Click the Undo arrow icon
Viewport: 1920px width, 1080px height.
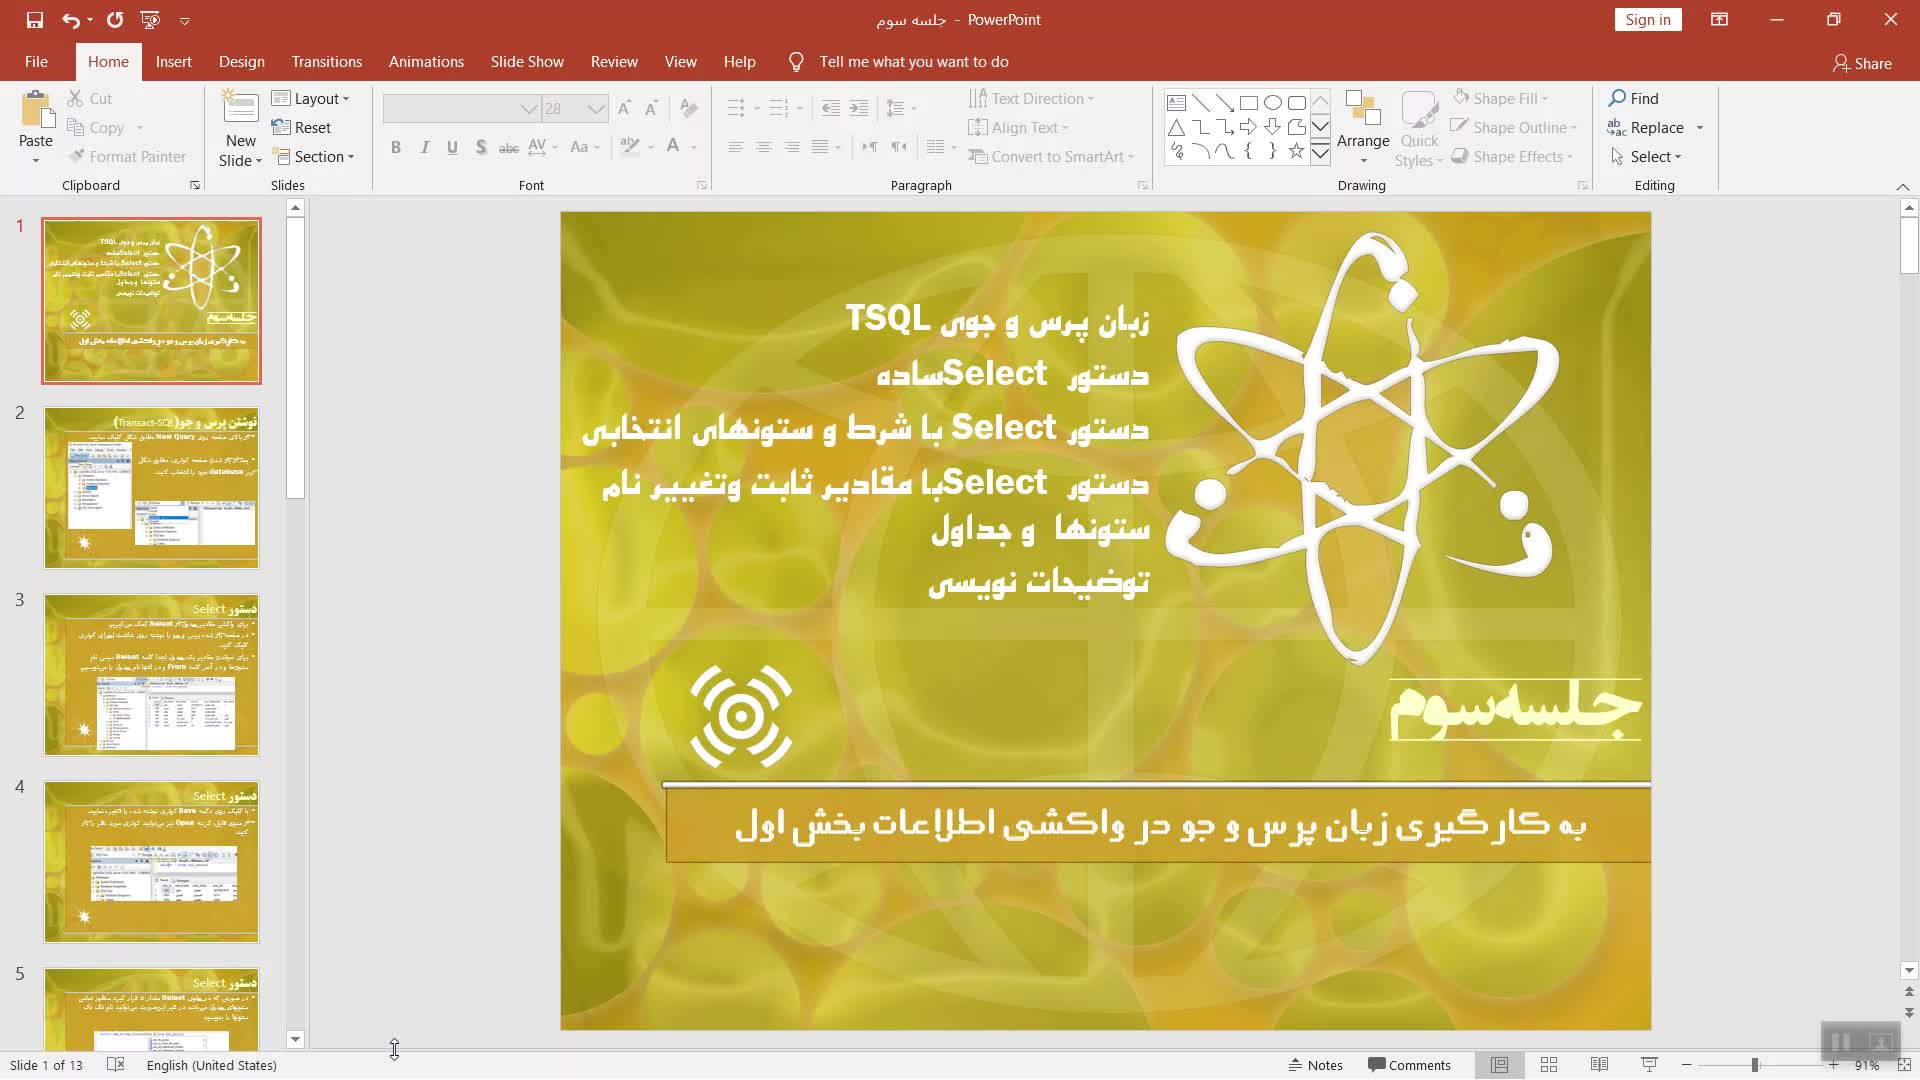pyautogui.click(x=70, y=20)
